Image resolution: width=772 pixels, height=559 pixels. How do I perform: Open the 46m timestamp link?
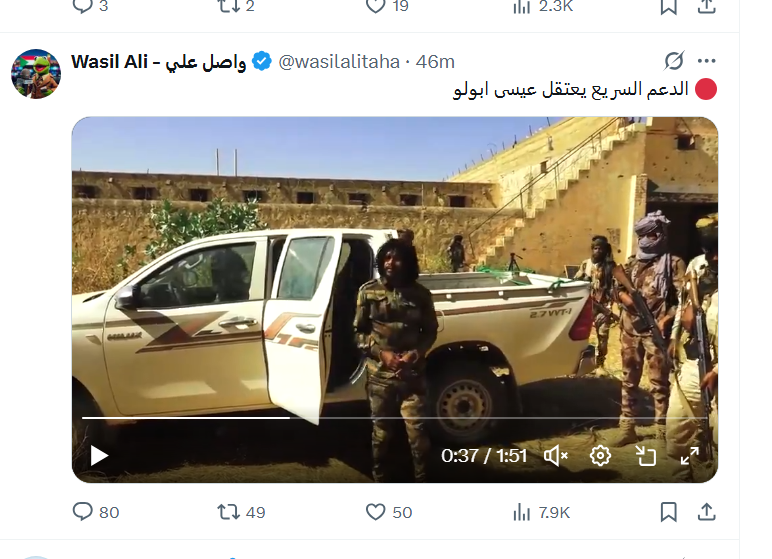click(435, 62)
